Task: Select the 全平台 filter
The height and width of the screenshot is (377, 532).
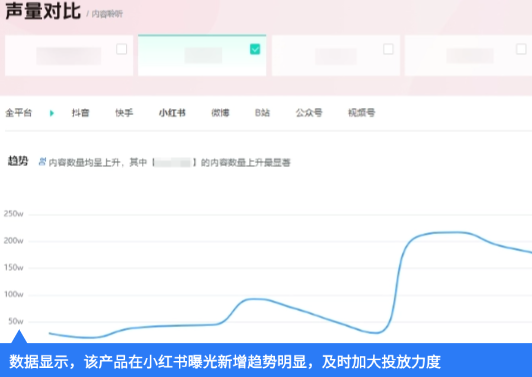Action: [x=19, y=113]
